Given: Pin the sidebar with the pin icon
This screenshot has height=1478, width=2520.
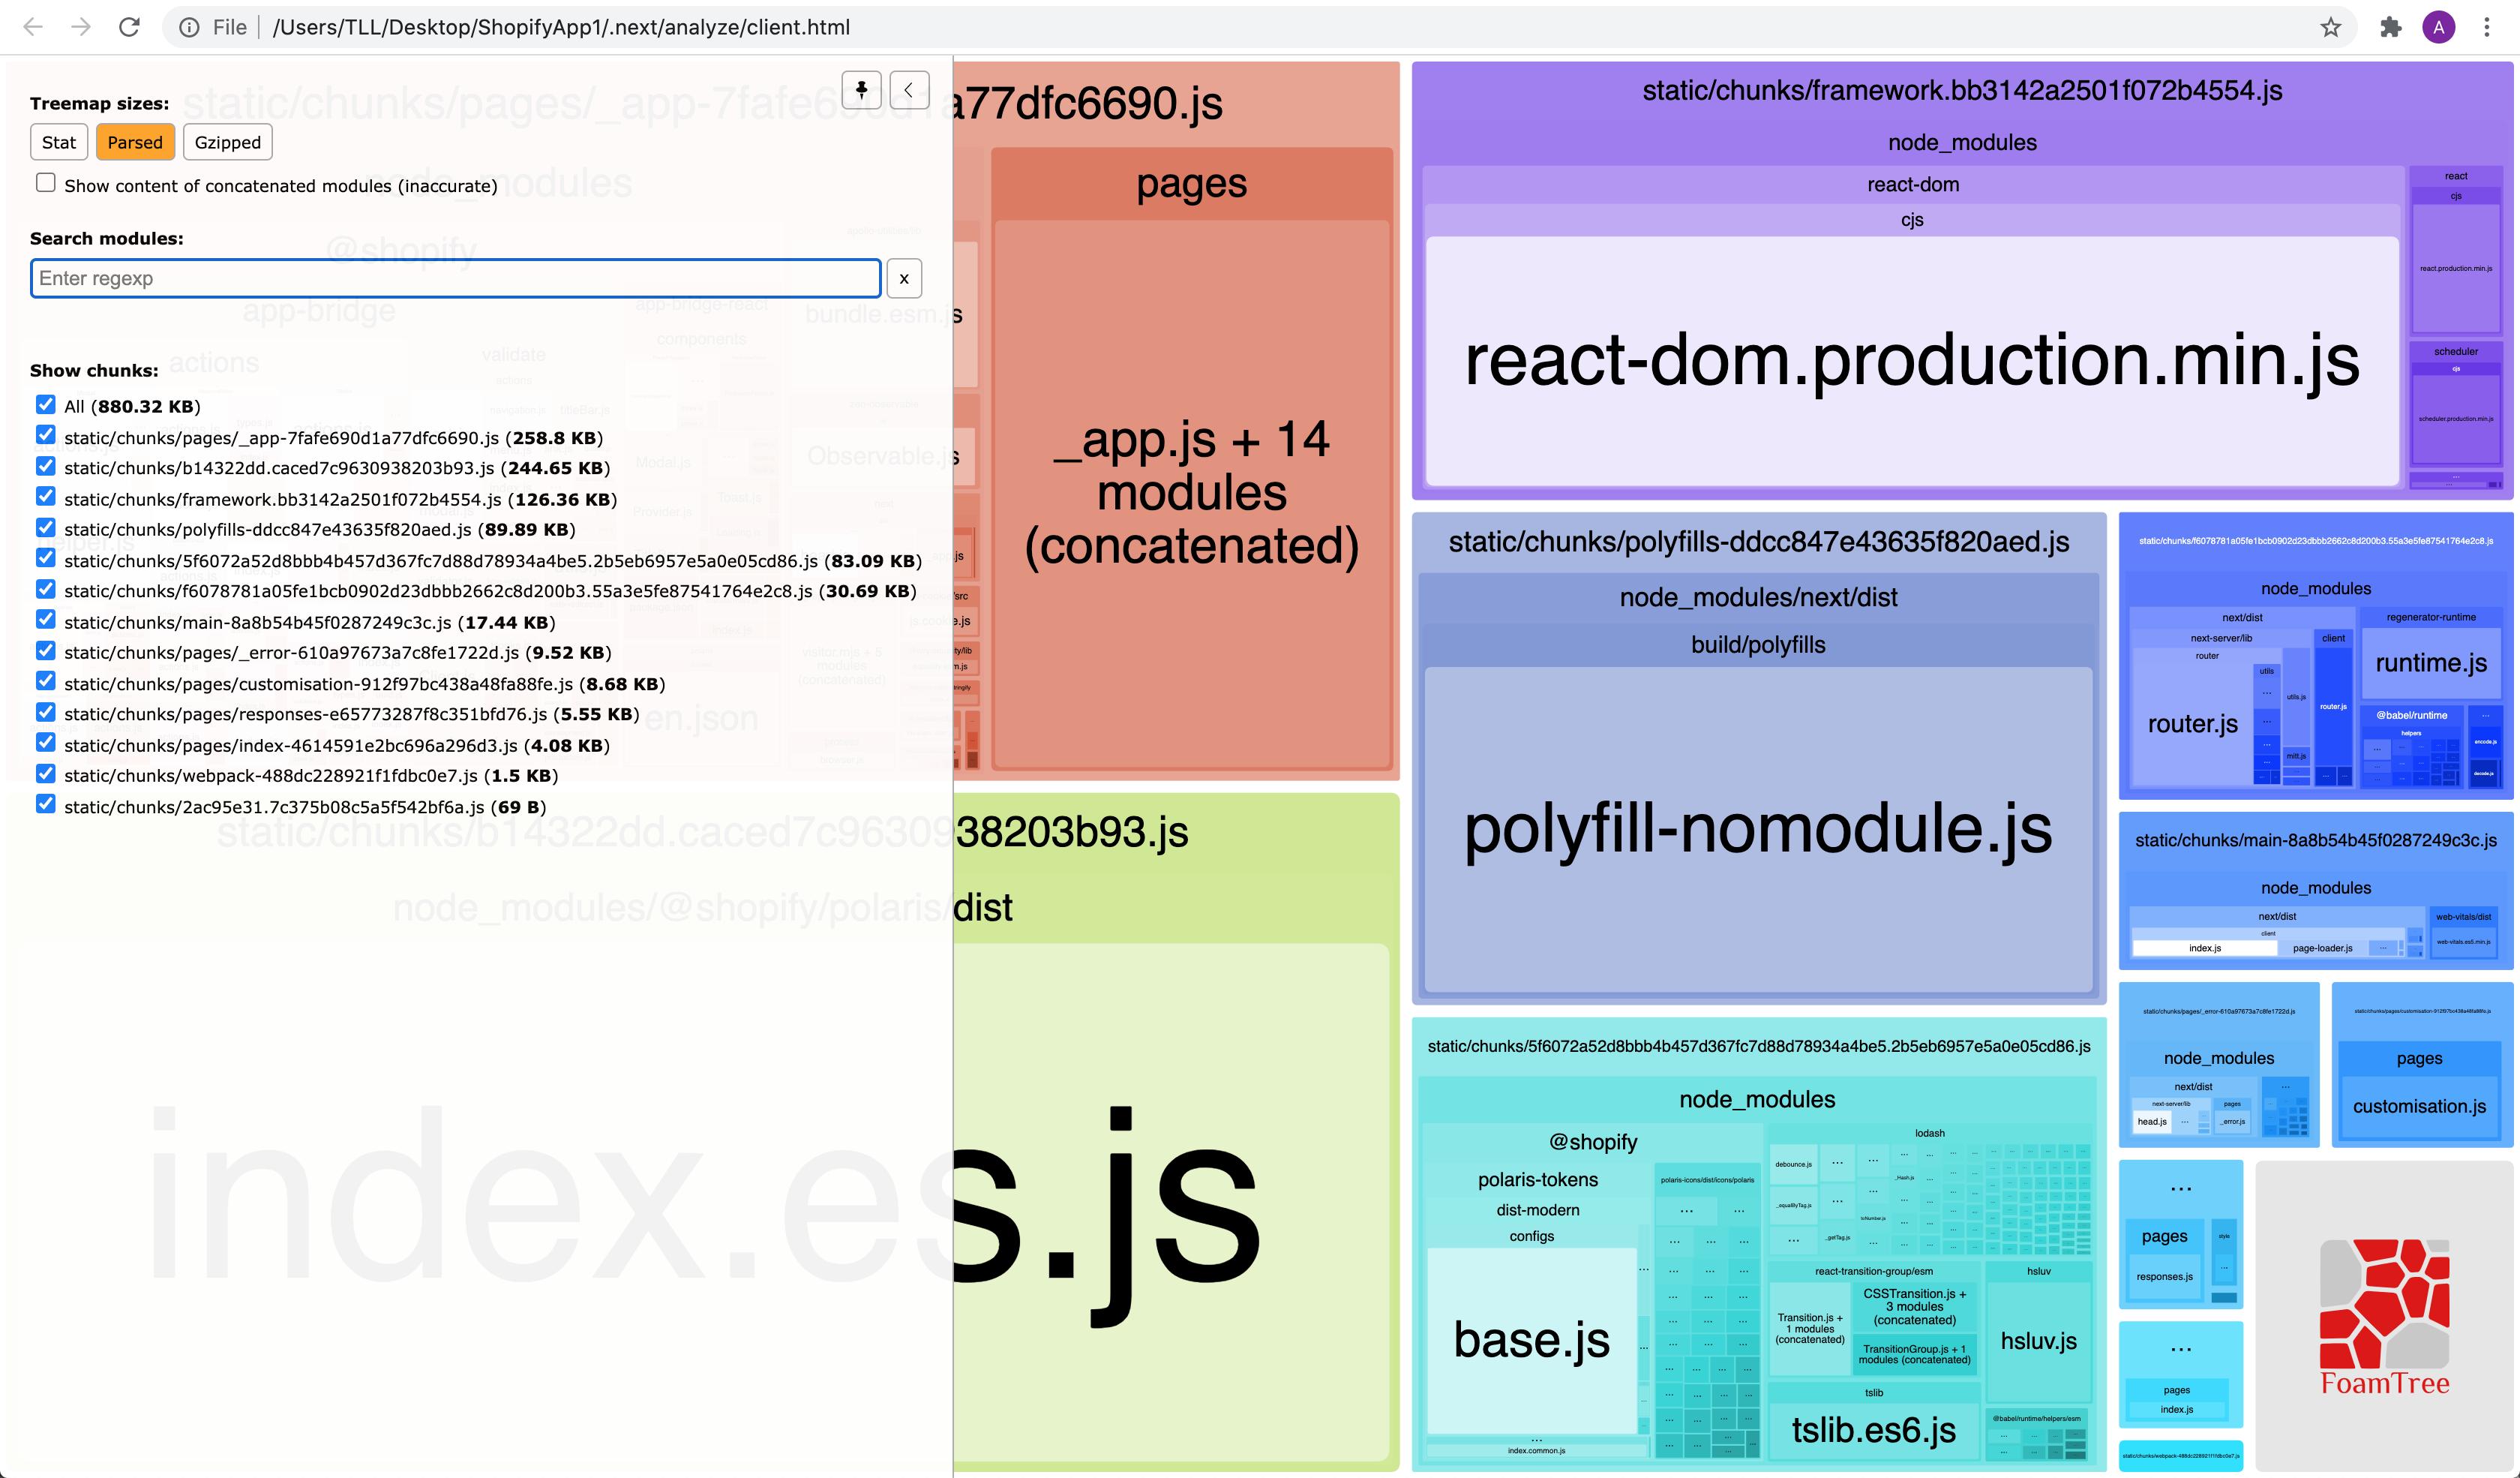Looking at the screenshot, I should [861, 90].
